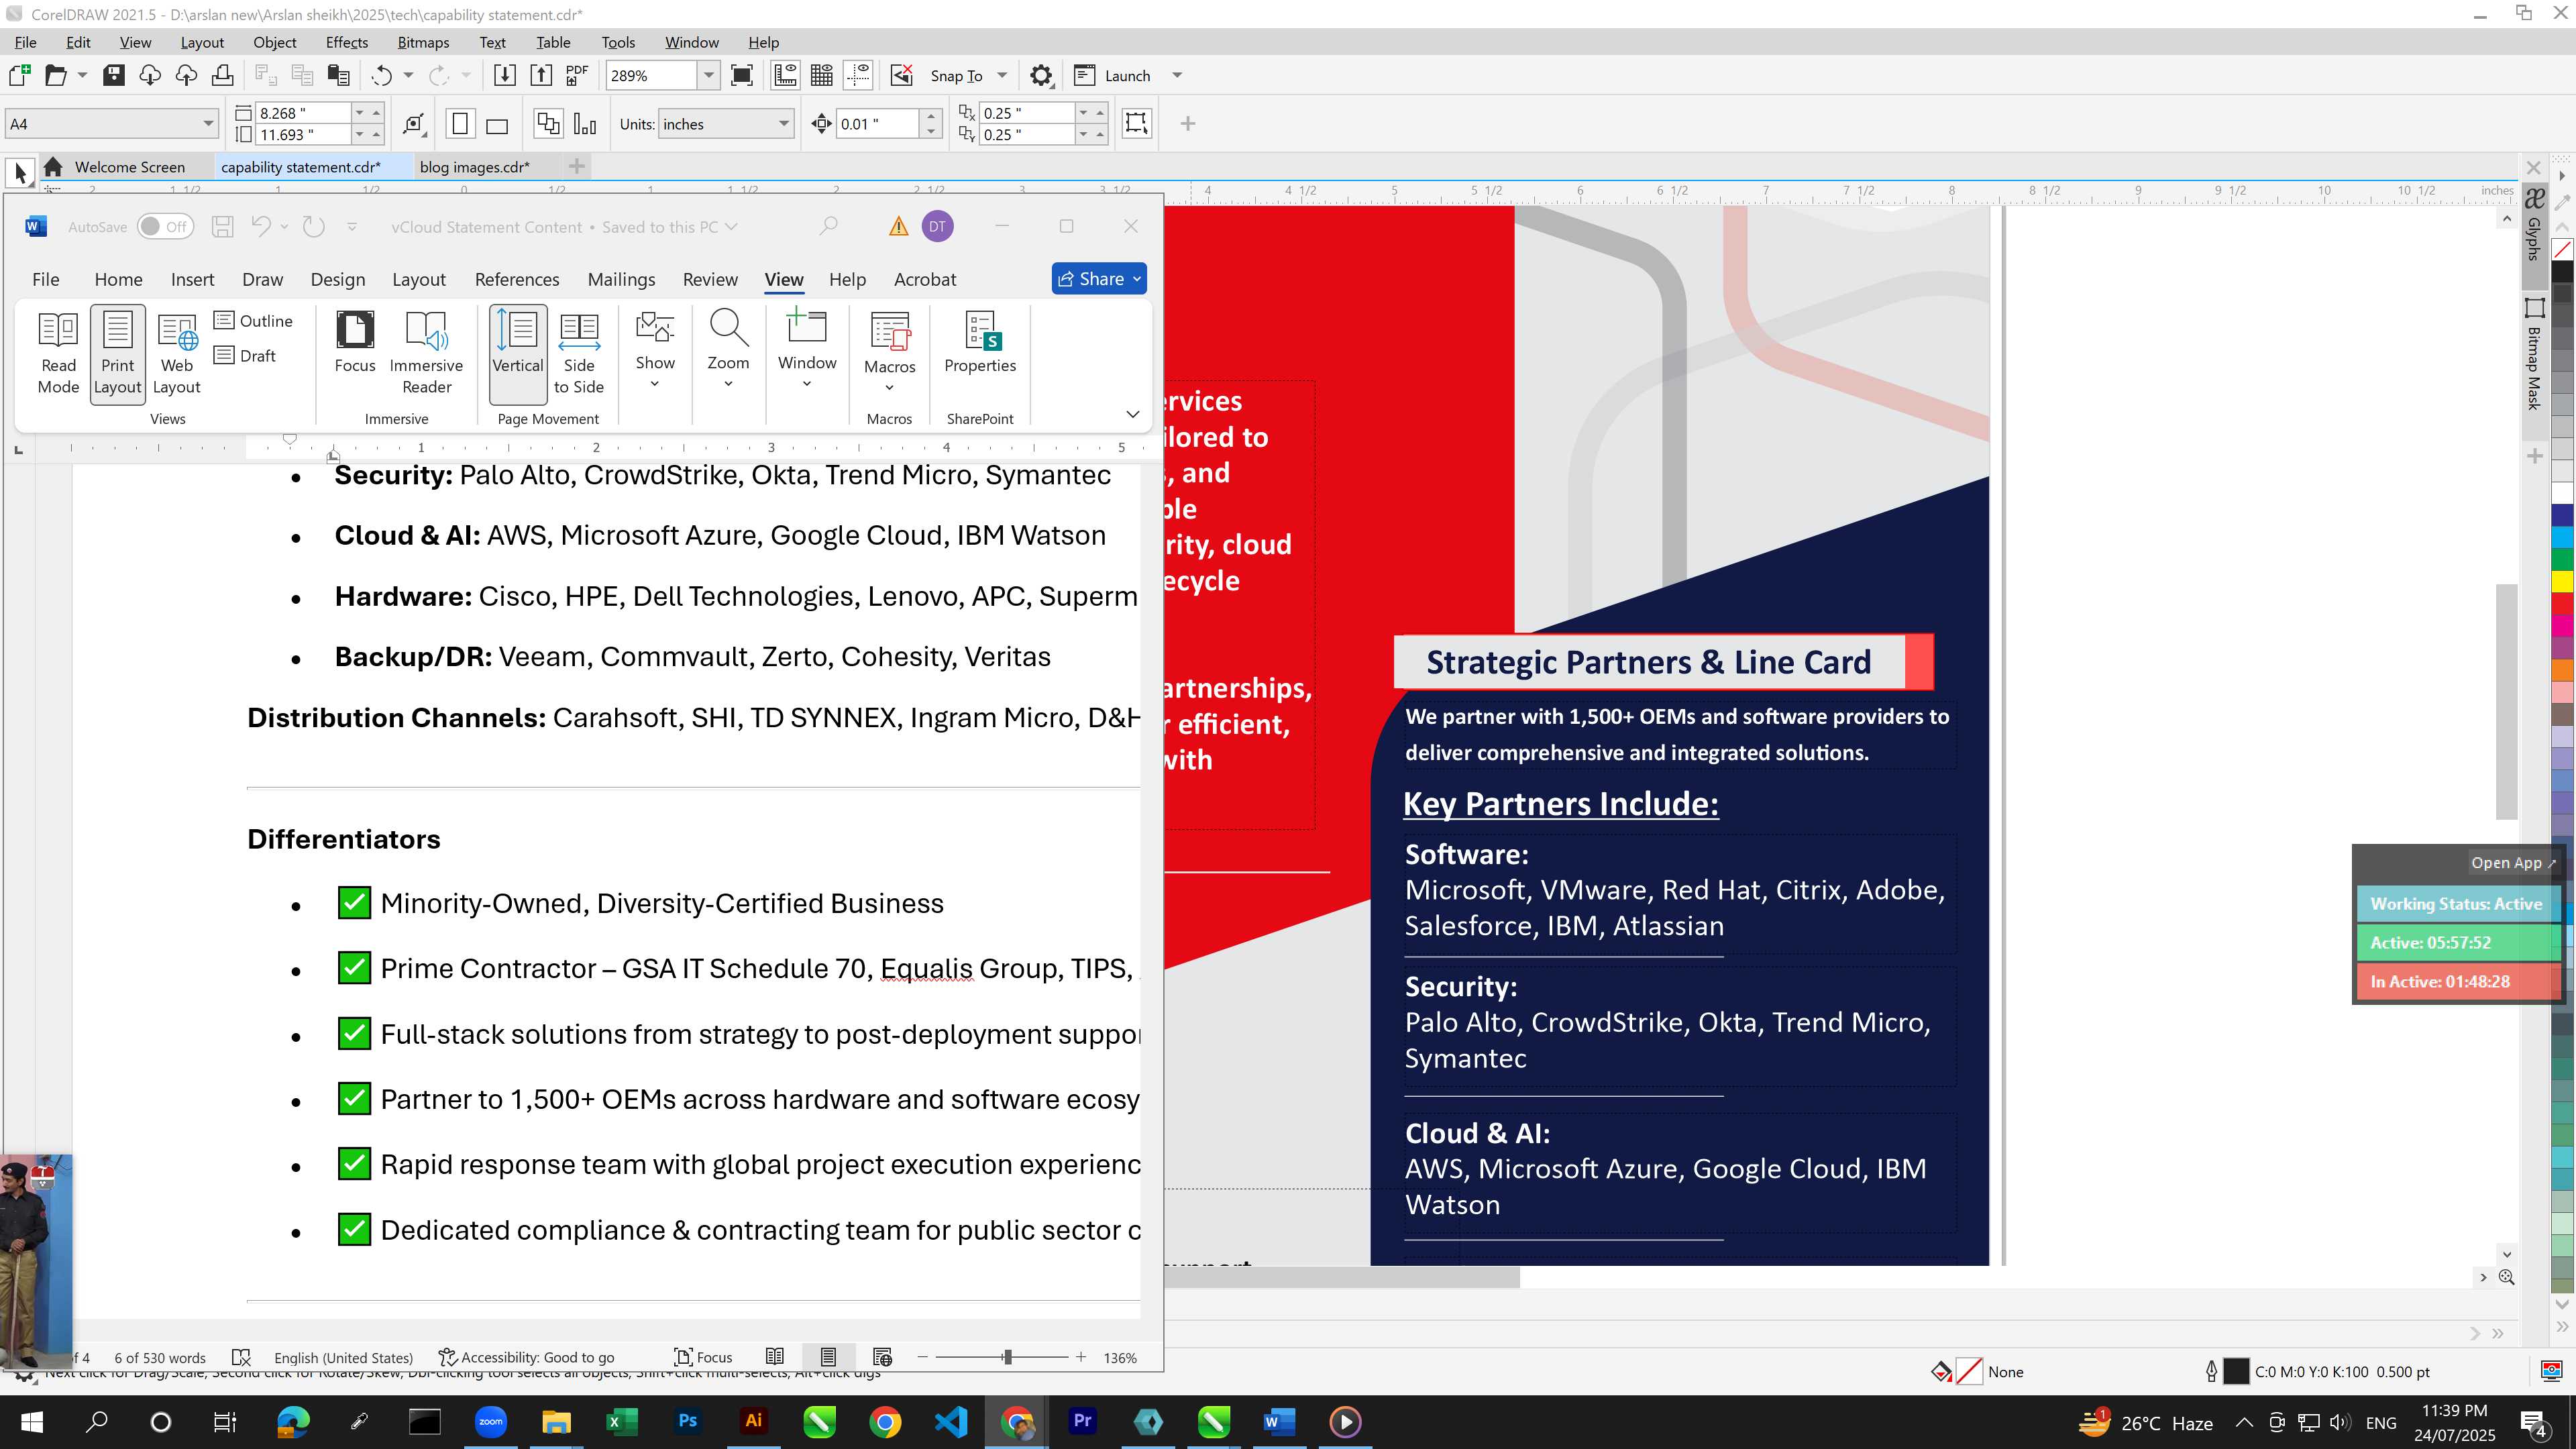Screen dimensions: 2576x1449
Task: Select the Pick tool in CorelDRAW
Action: click(x=20, y=173)
